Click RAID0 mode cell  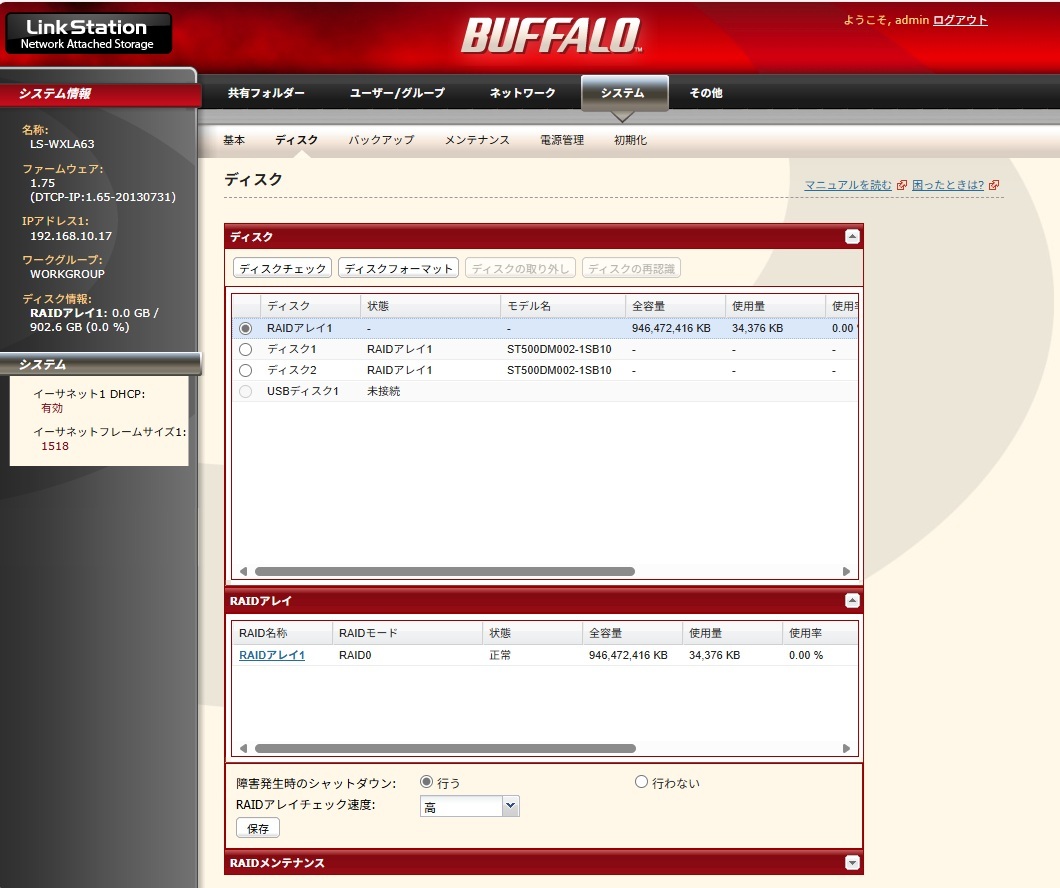pos(355,656)
